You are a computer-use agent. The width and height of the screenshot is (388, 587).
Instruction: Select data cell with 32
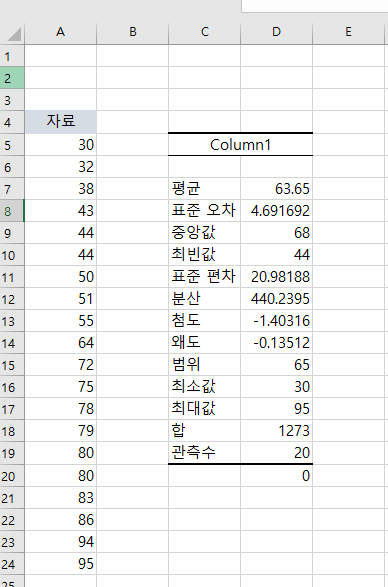(x=61, y=167)
